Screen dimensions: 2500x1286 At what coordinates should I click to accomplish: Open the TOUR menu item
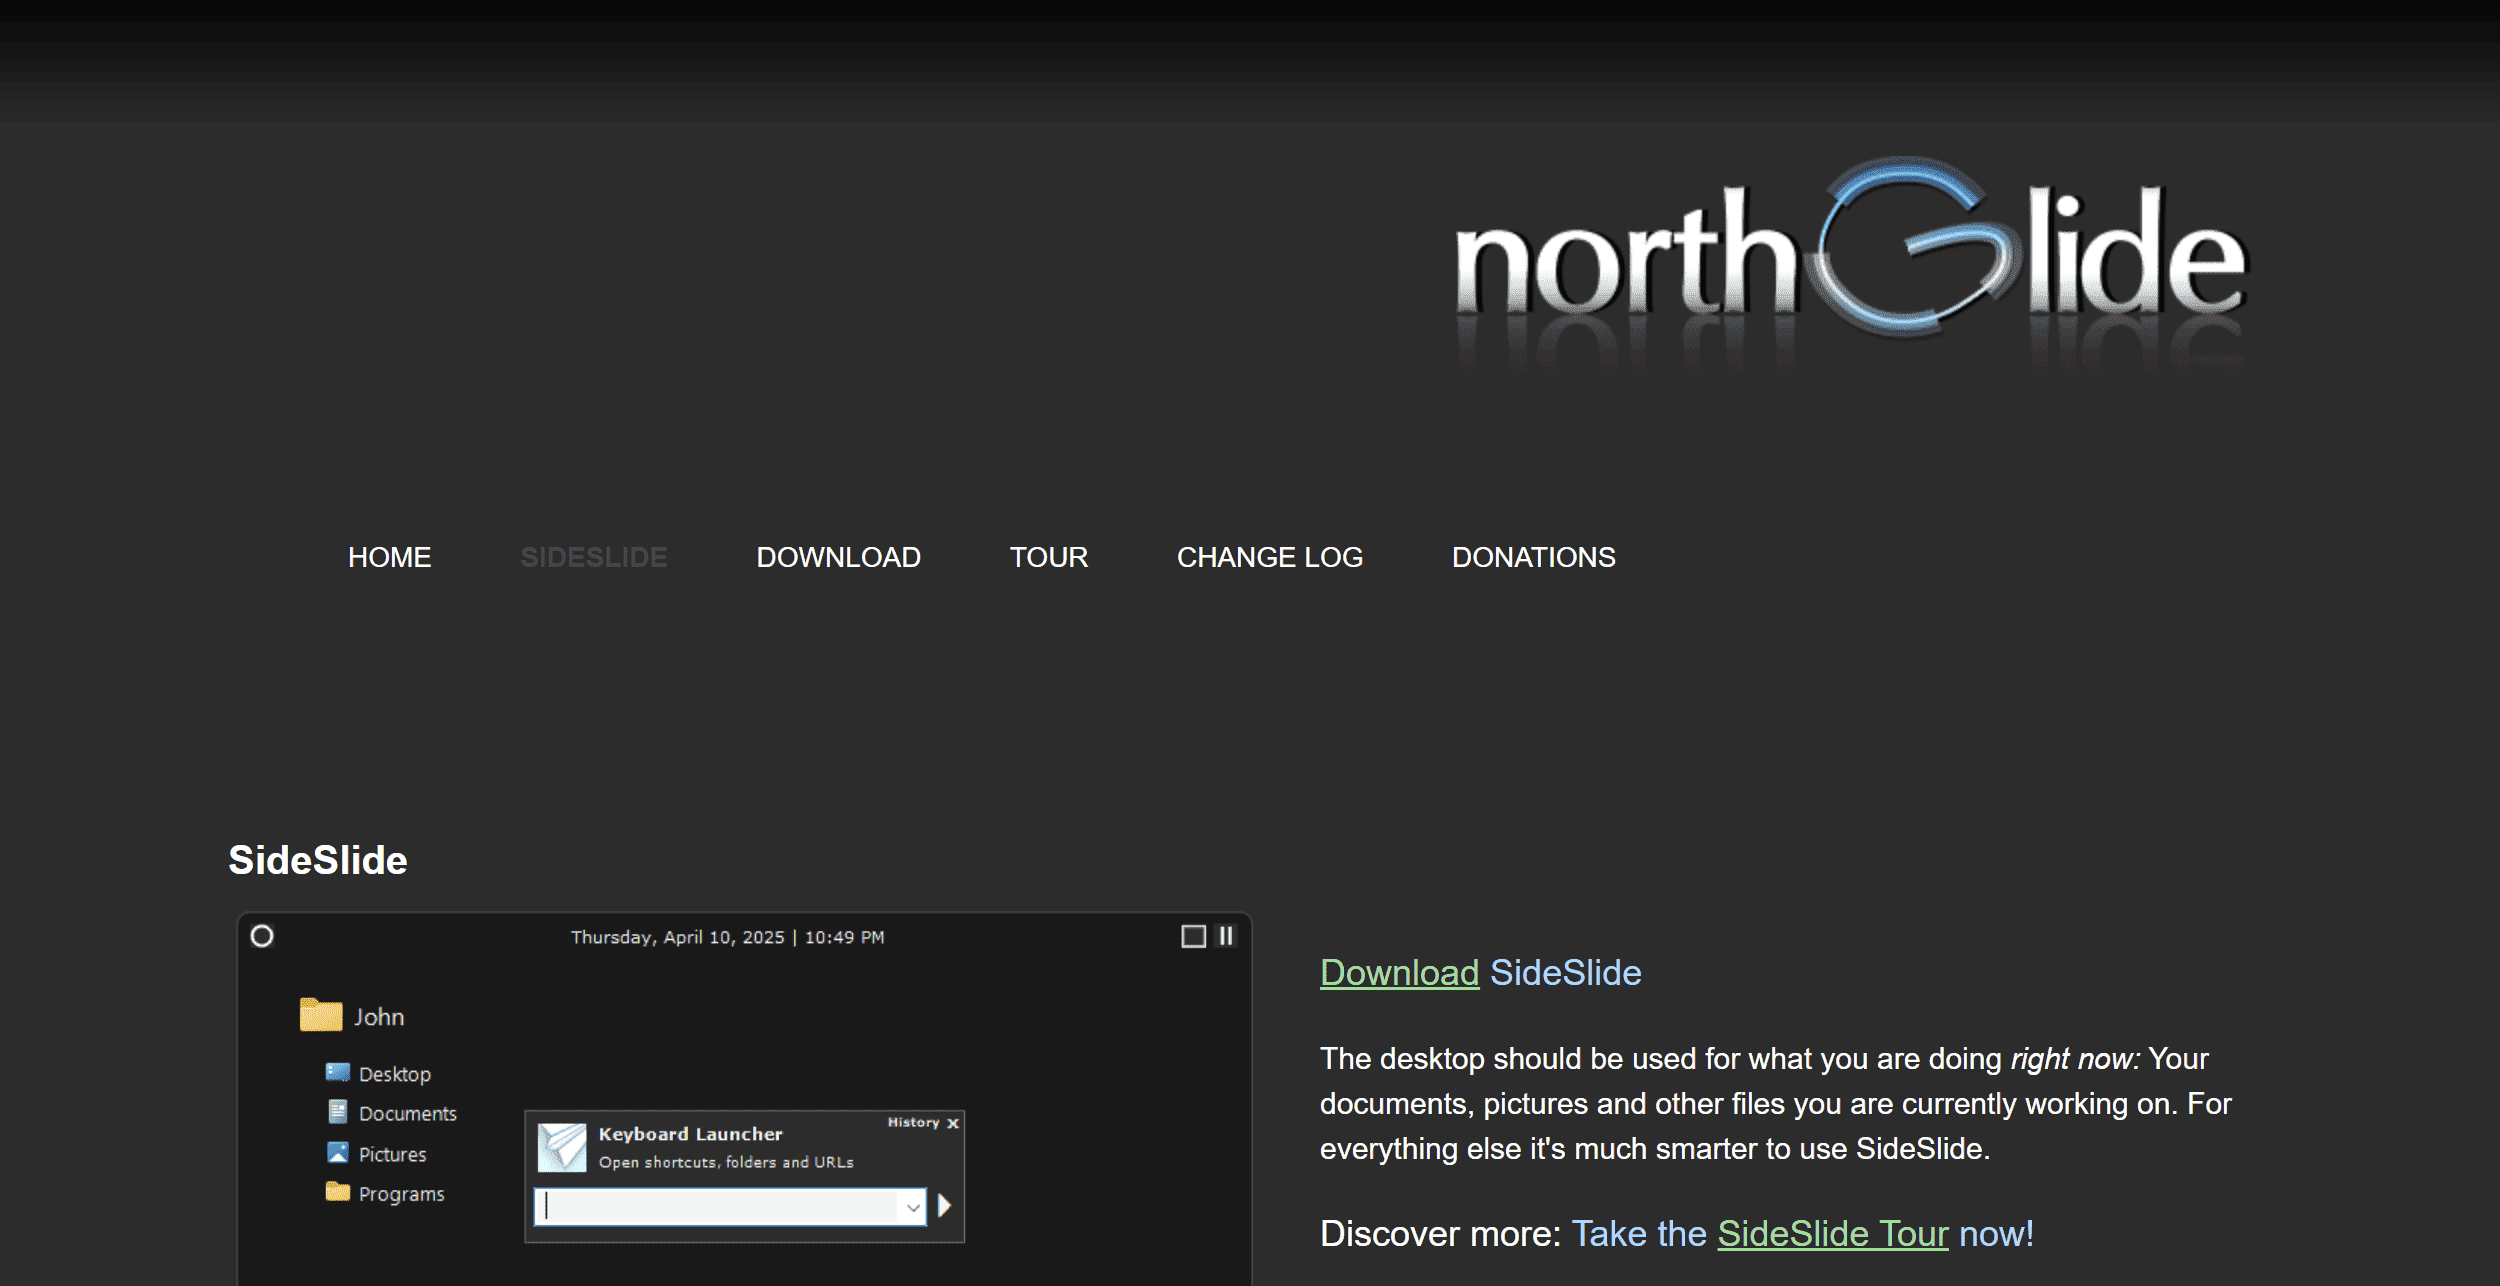point(1048,557)
